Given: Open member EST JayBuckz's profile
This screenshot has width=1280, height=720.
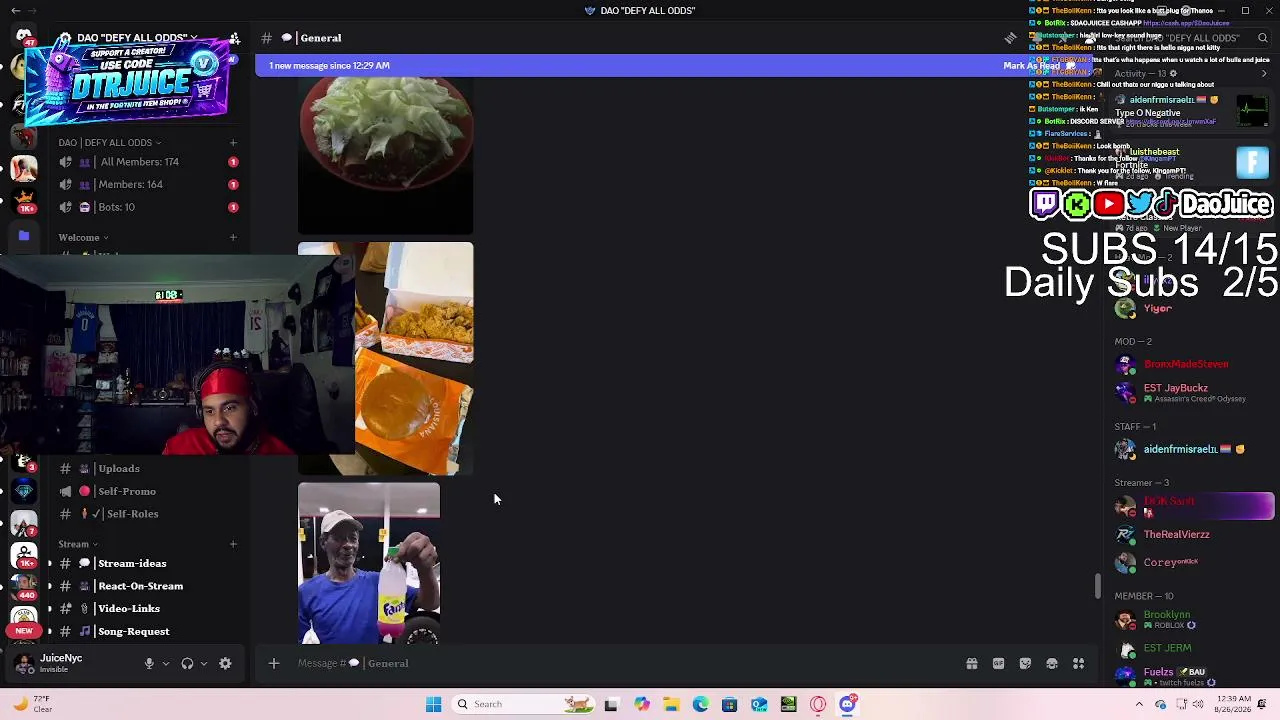Looking at the screenshot, I should tap(1193, 392).
